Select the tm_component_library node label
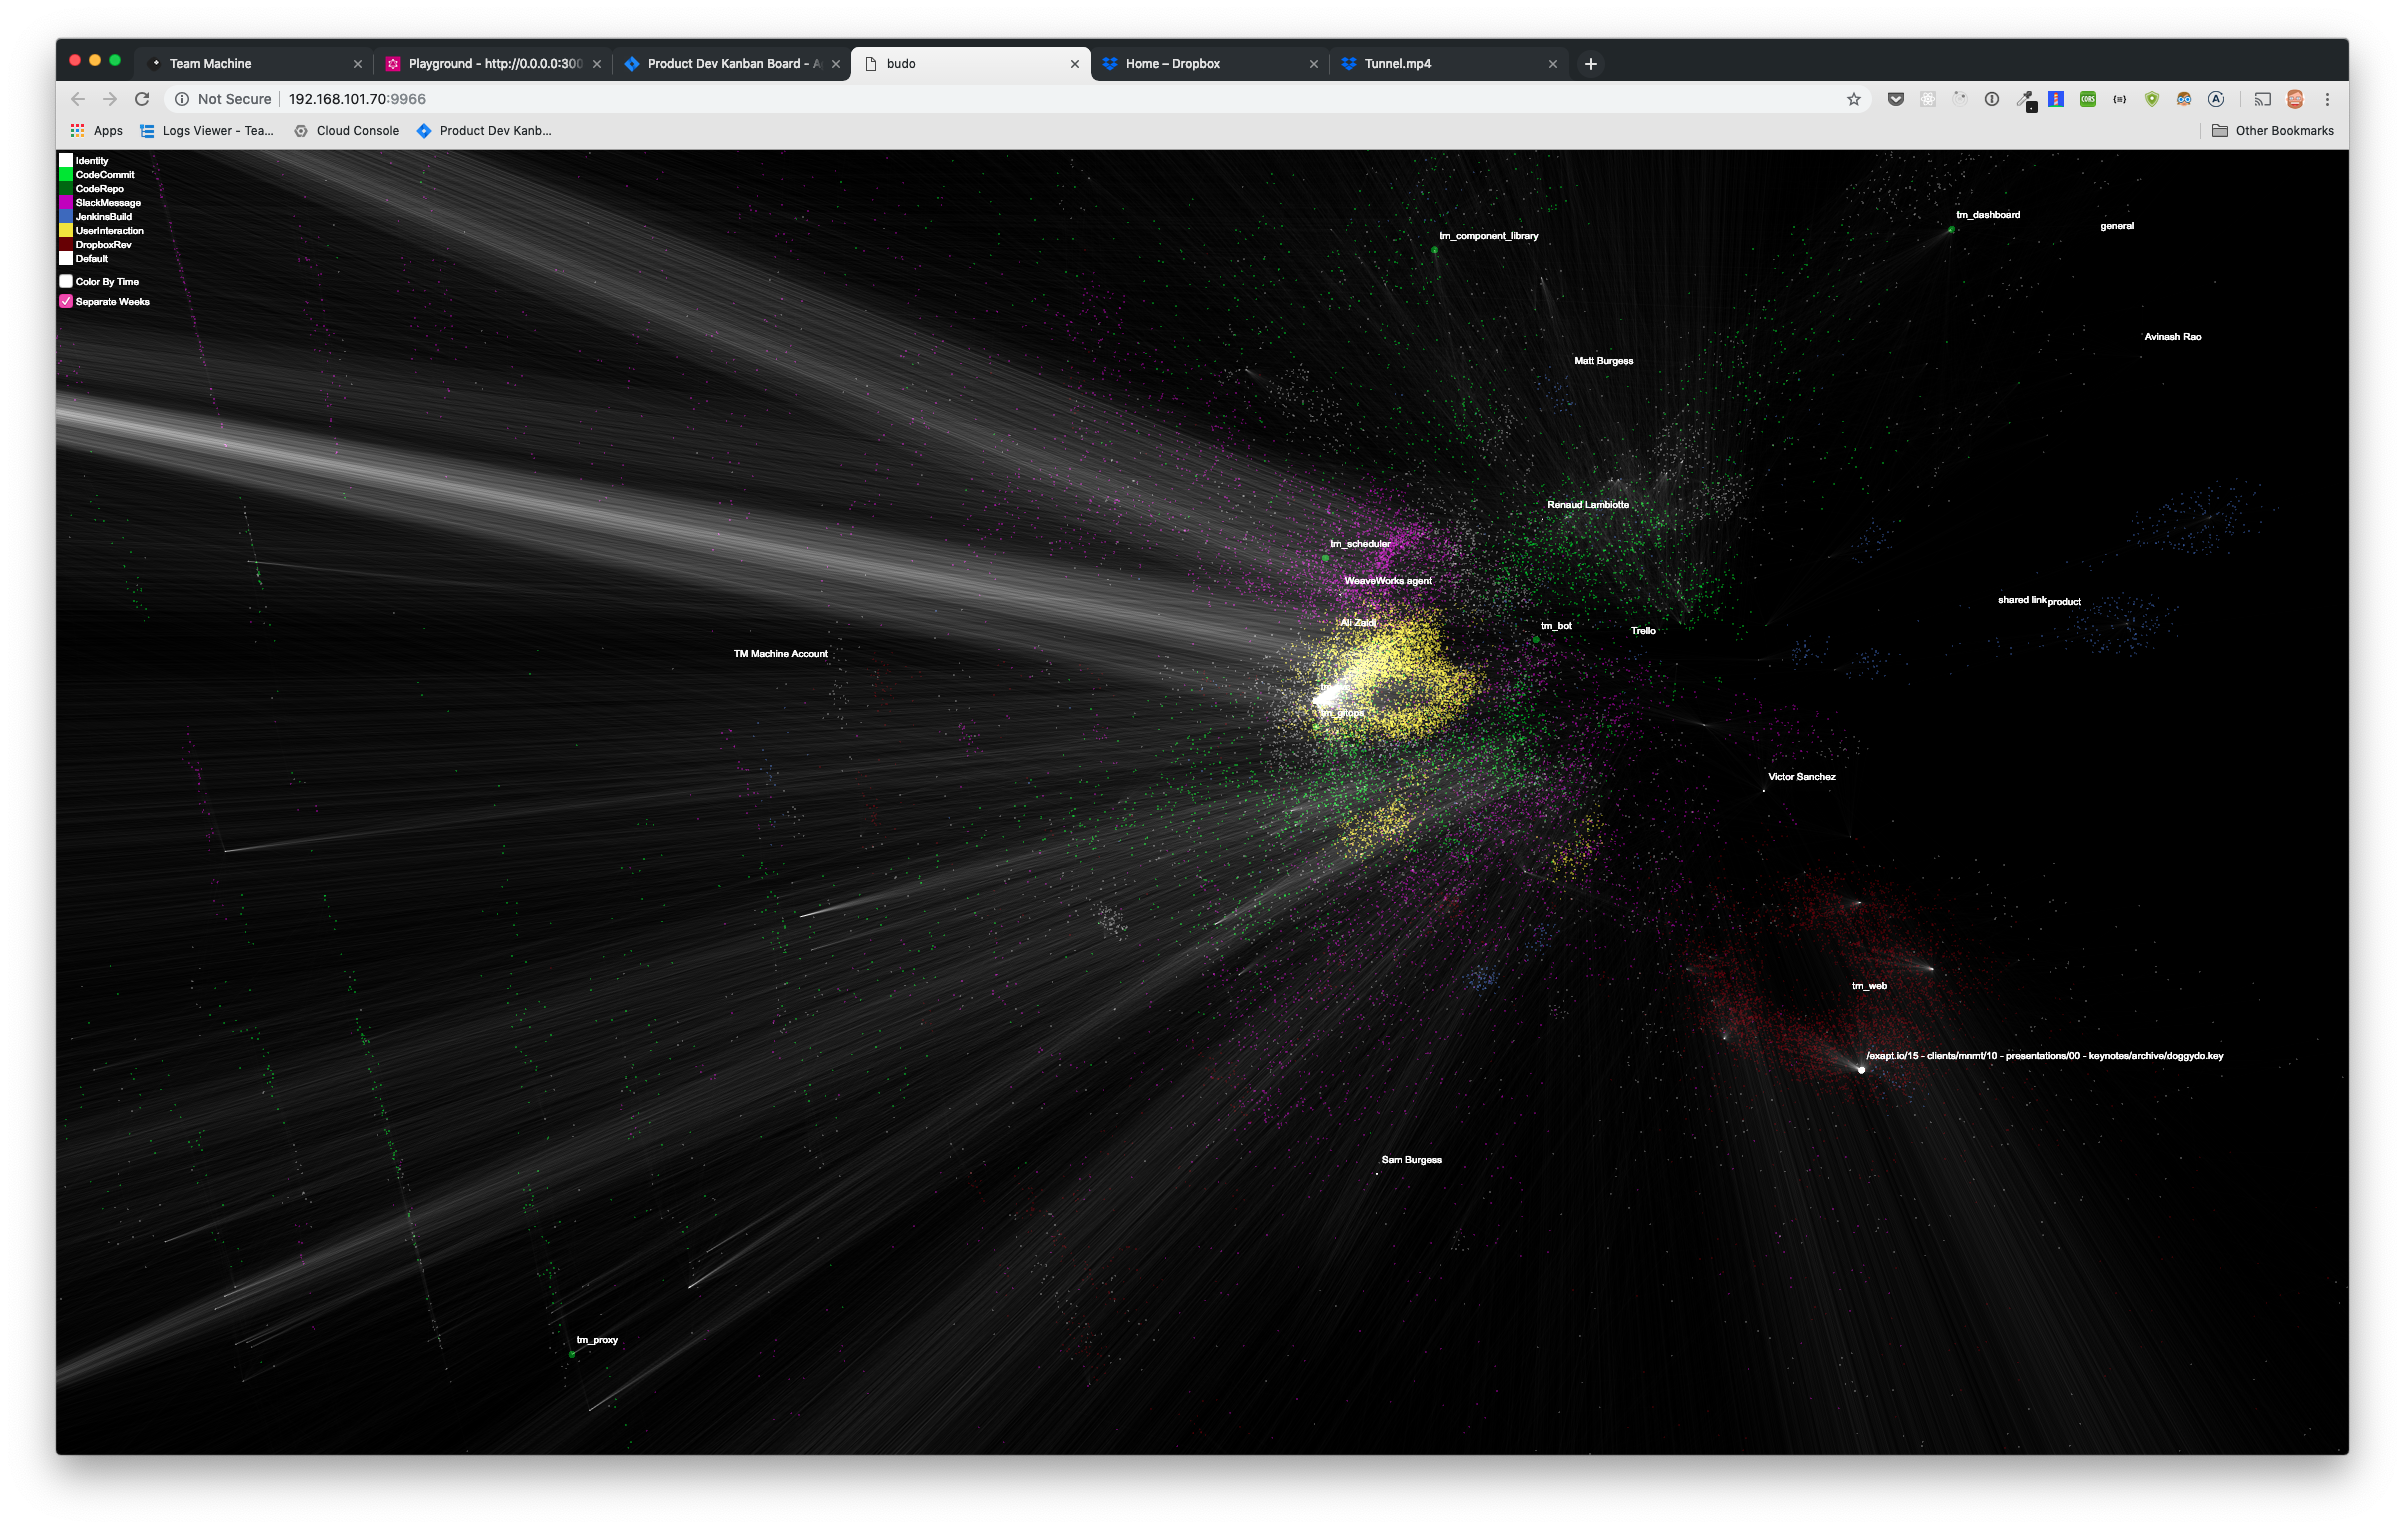 [1489, 236]
